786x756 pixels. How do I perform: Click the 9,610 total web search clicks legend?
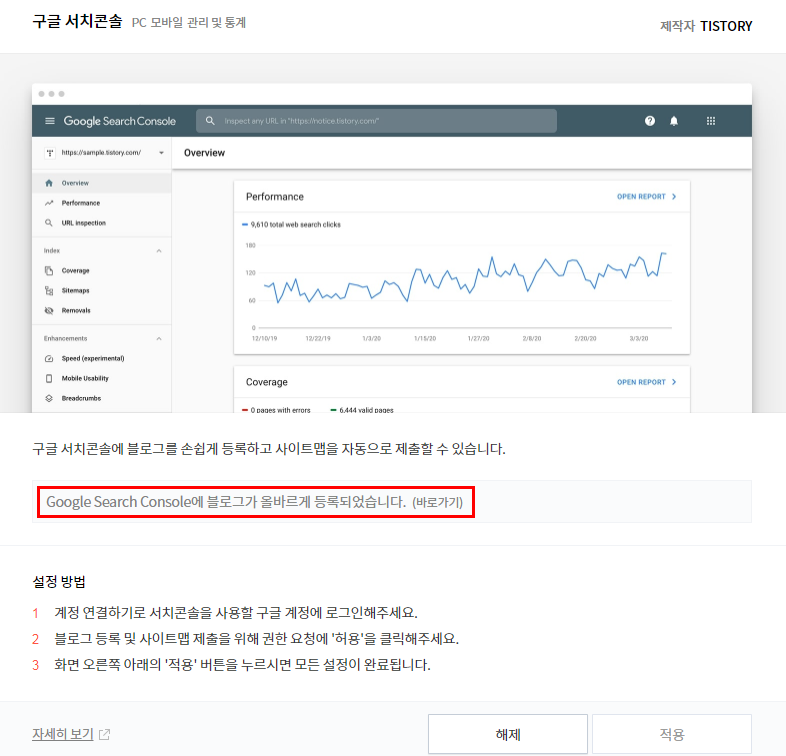[x=291, y=225]
